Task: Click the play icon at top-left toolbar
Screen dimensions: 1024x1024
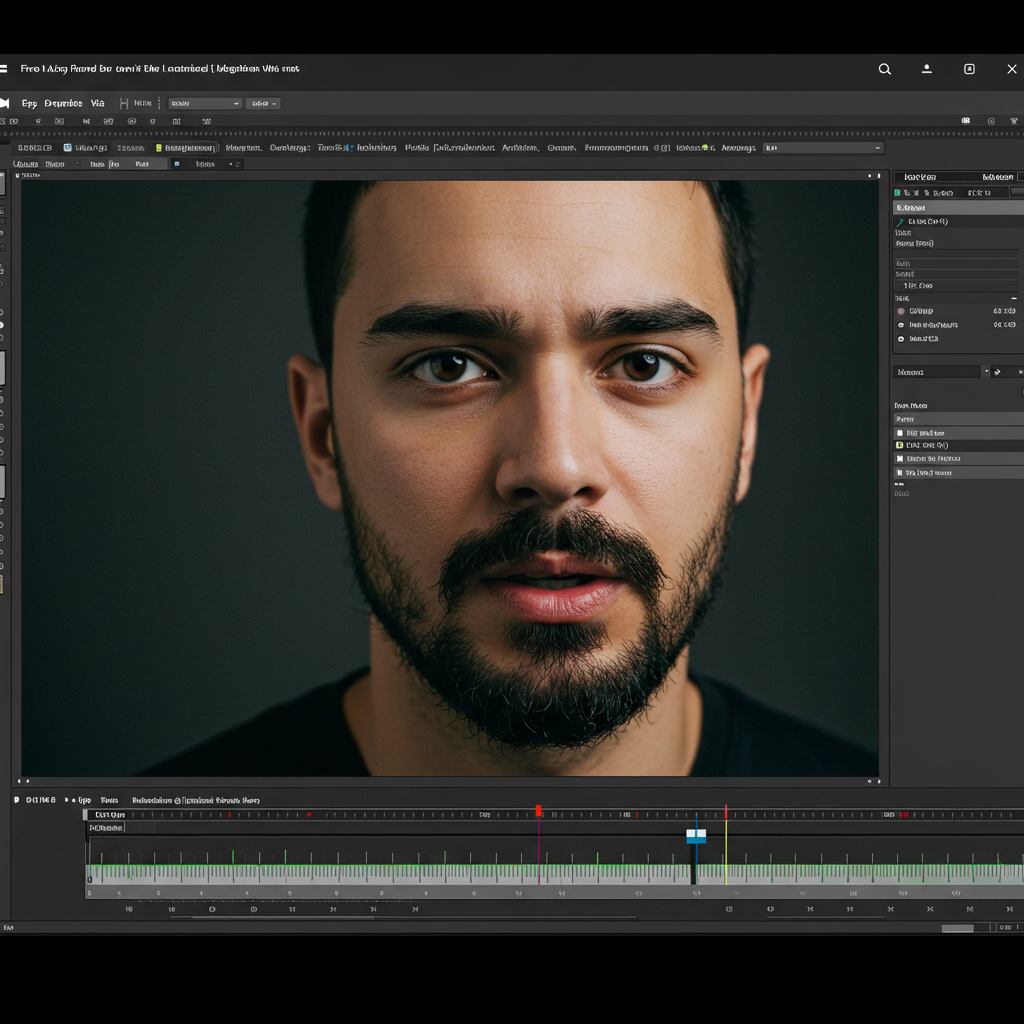Action: tap(5, 103)
